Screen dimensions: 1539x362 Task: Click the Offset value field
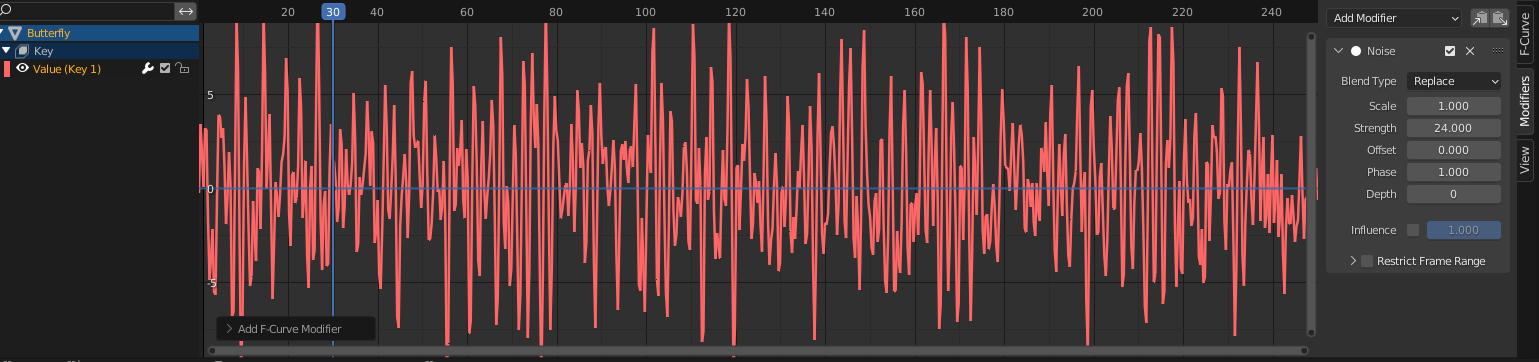(1454, 150)
